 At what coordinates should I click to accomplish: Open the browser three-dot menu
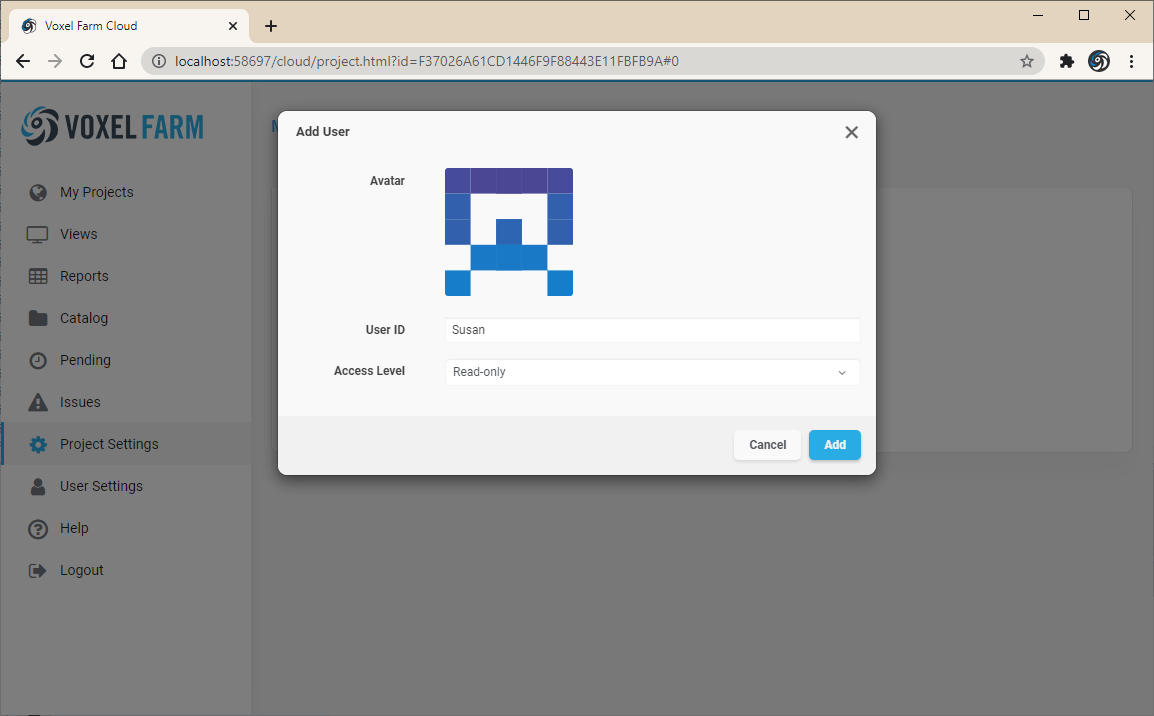1131,61
